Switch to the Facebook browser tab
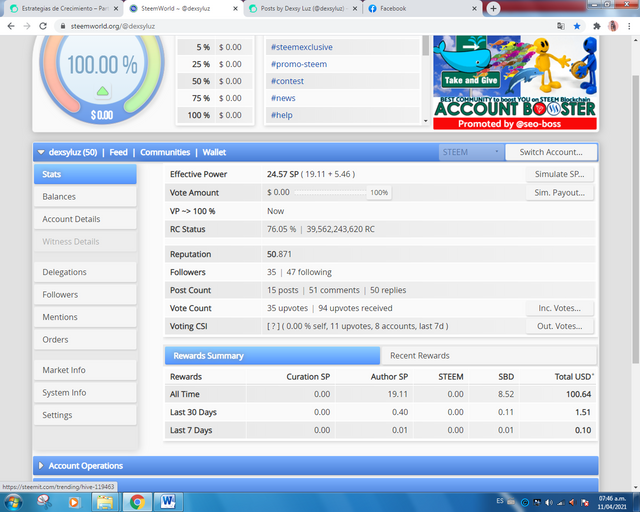Image resolution: width=640 pixels, height=512 pixels. pyautogui.click(x=420, y=9)
